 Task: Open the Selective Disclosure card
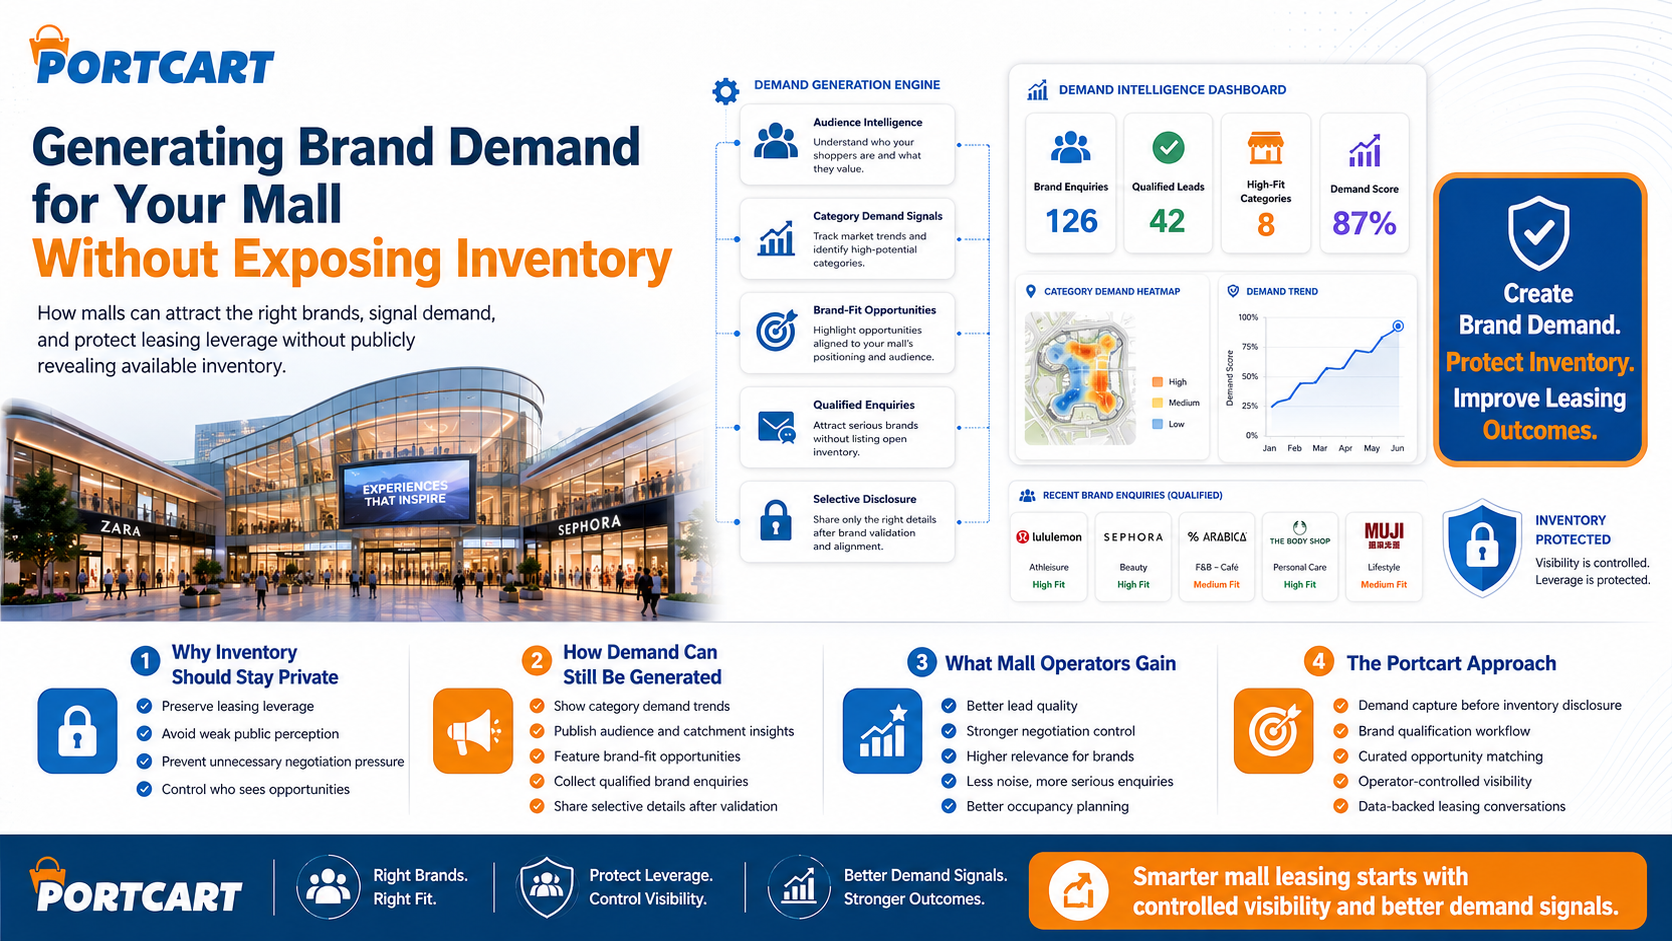[x=847, y=522]
